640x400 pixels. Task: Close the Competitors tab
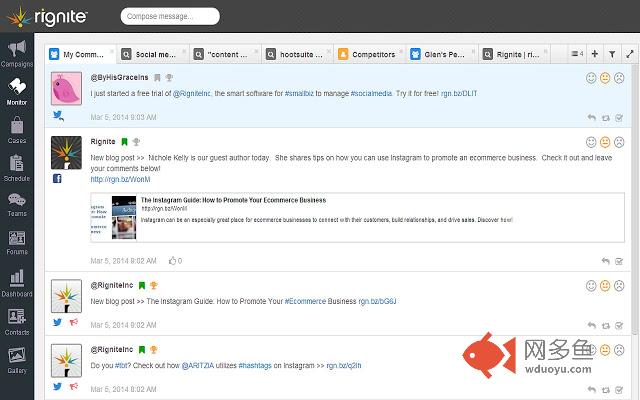401,51
